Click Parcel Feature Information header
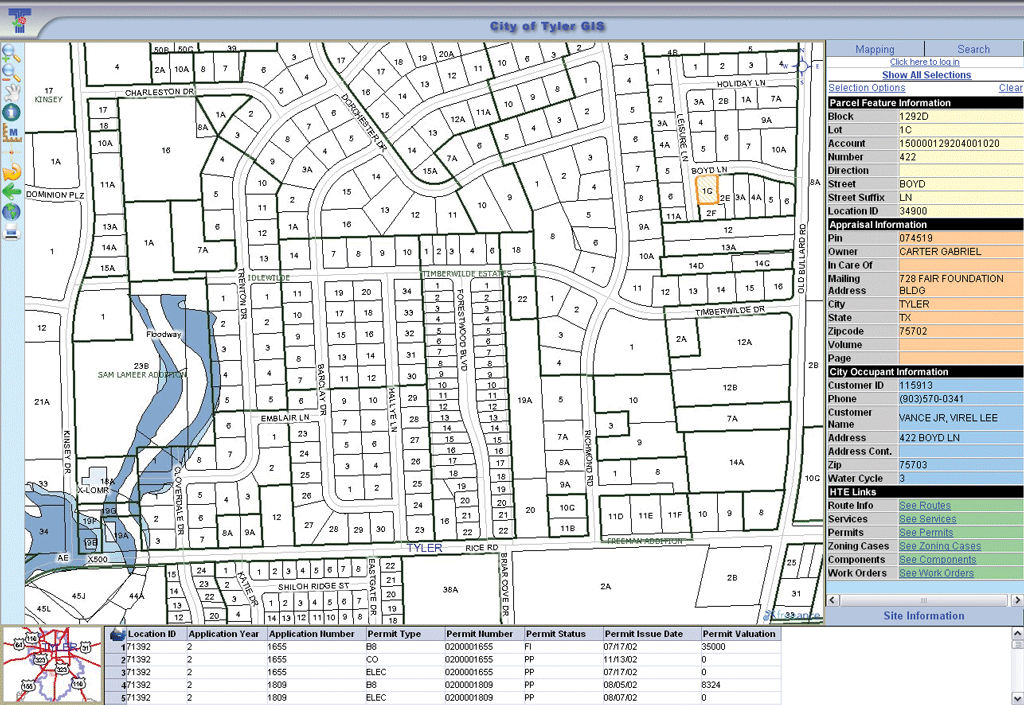This screenshot has height=705, width=1024. click(x=925, y=103)
